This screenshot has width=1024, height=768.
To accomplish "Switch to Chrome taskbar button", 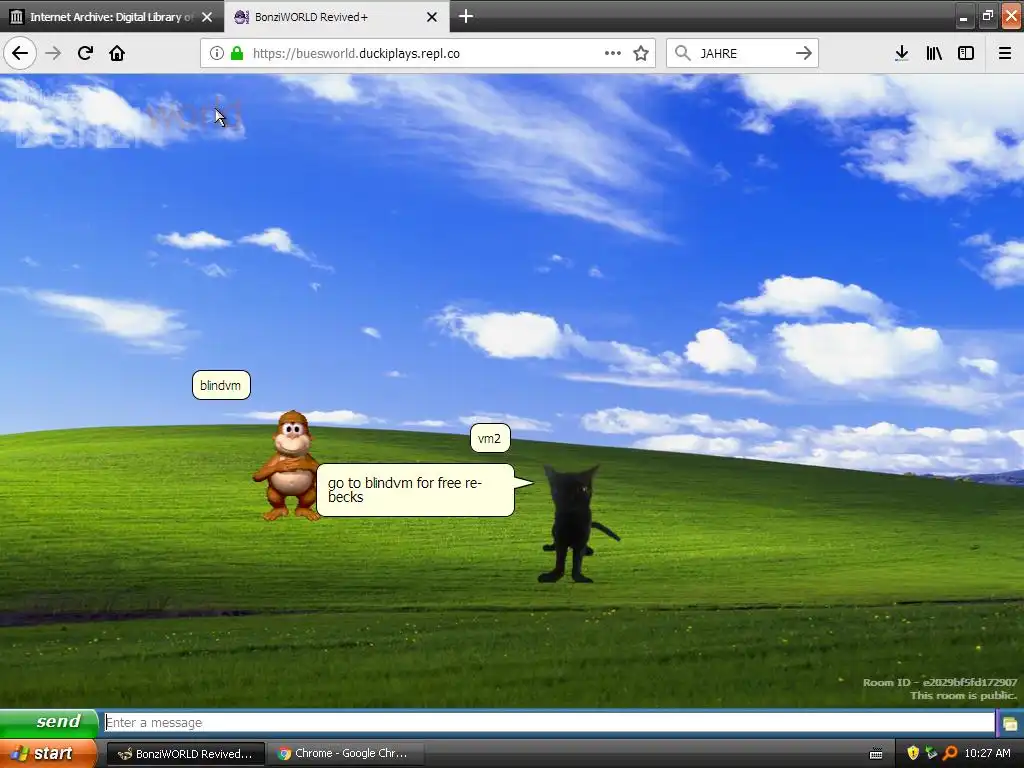I will pyautogui.click(x=345, y=754).
